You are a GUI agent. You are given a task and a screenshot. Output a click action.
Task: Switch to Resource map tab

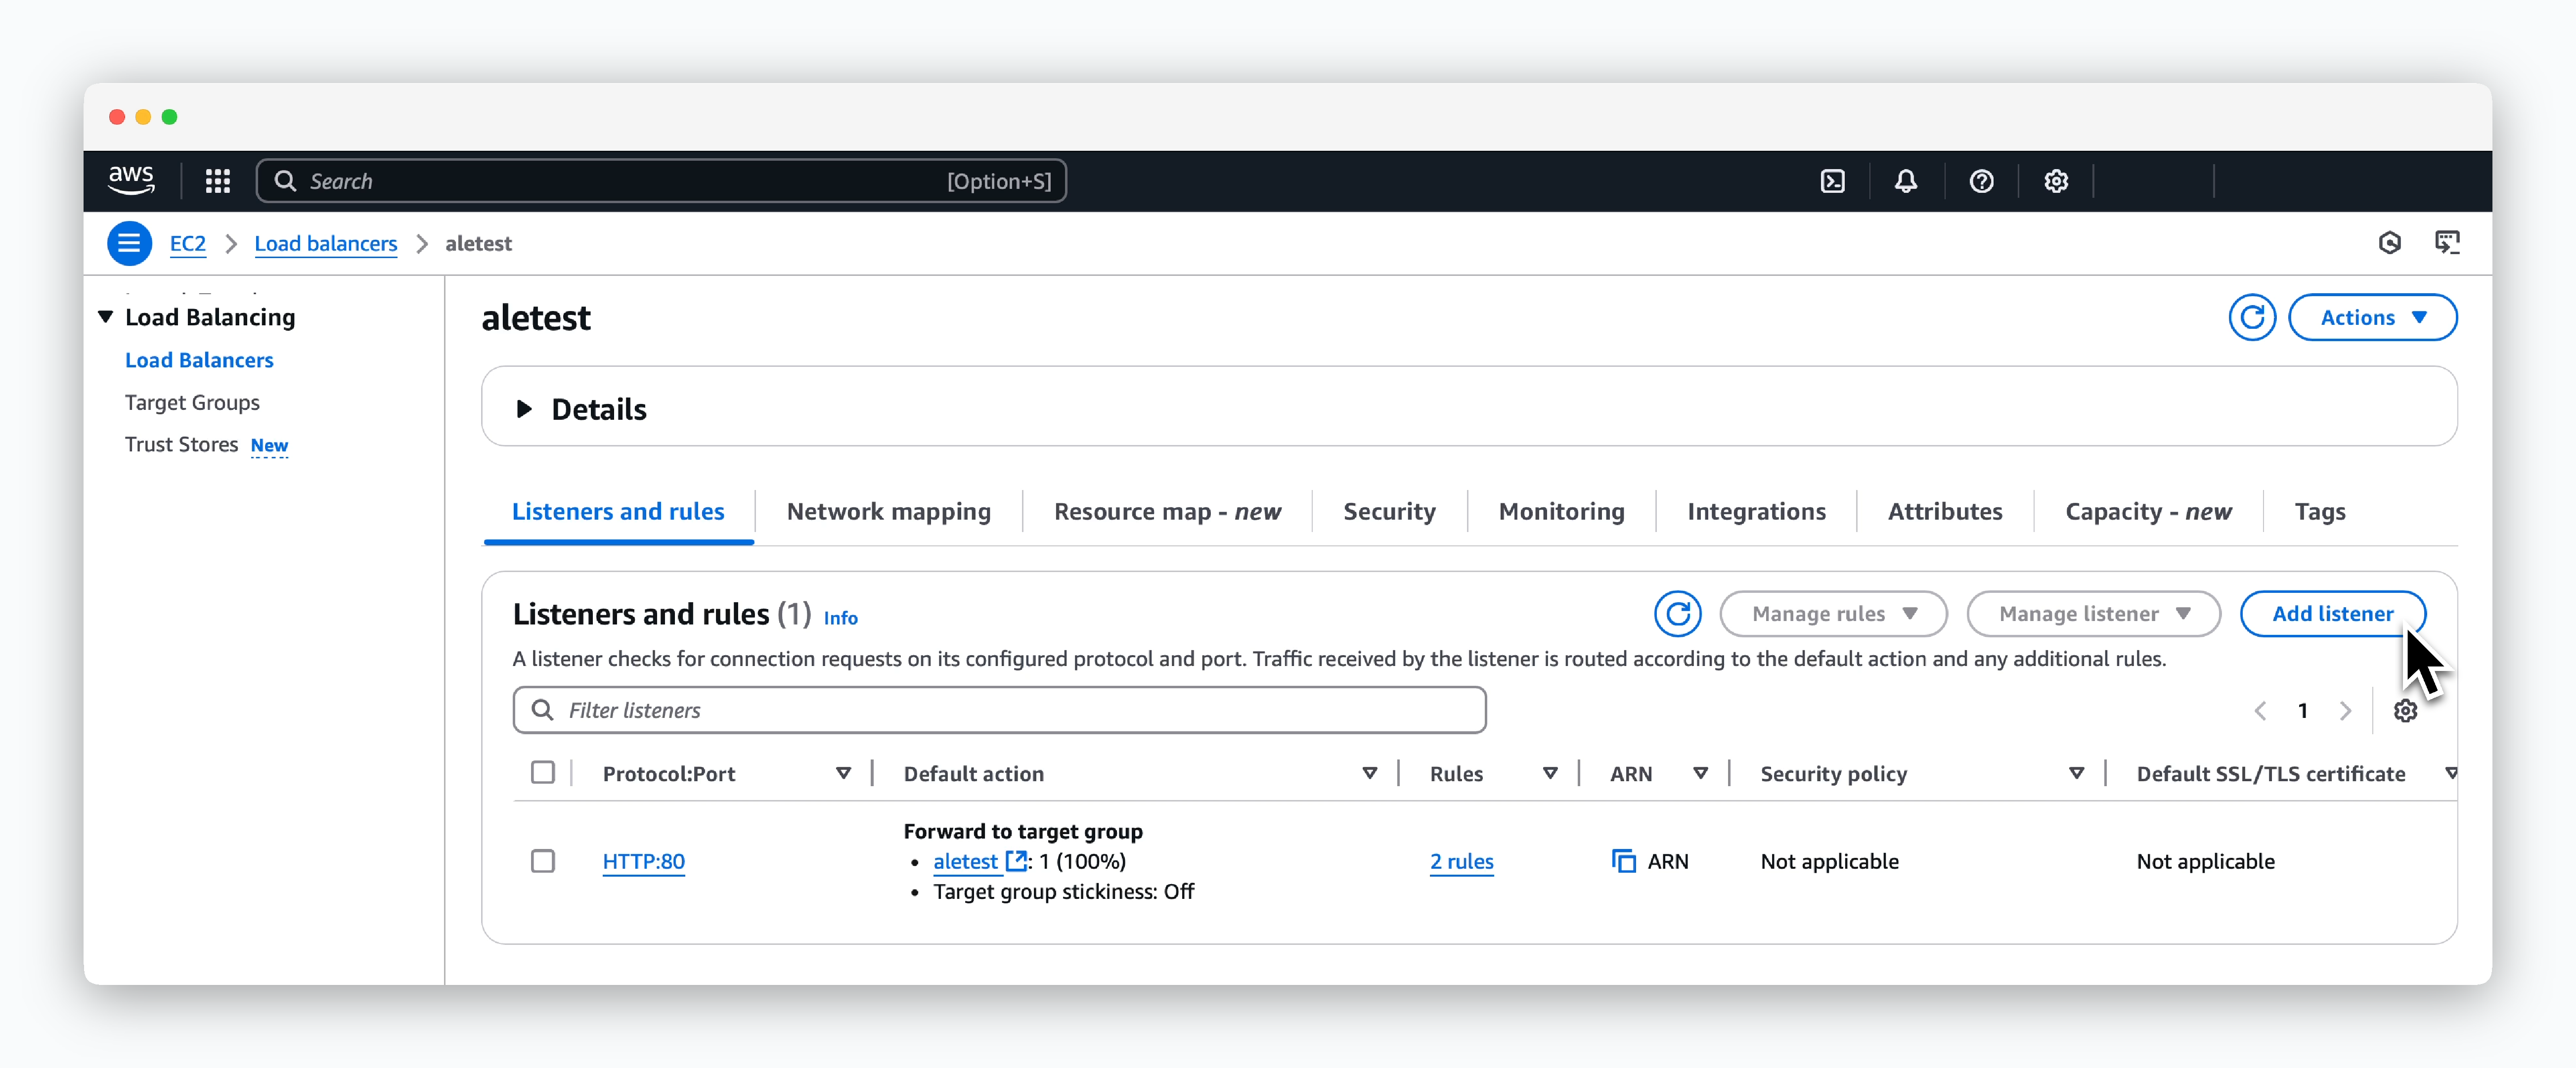[x=1167, y=512]
